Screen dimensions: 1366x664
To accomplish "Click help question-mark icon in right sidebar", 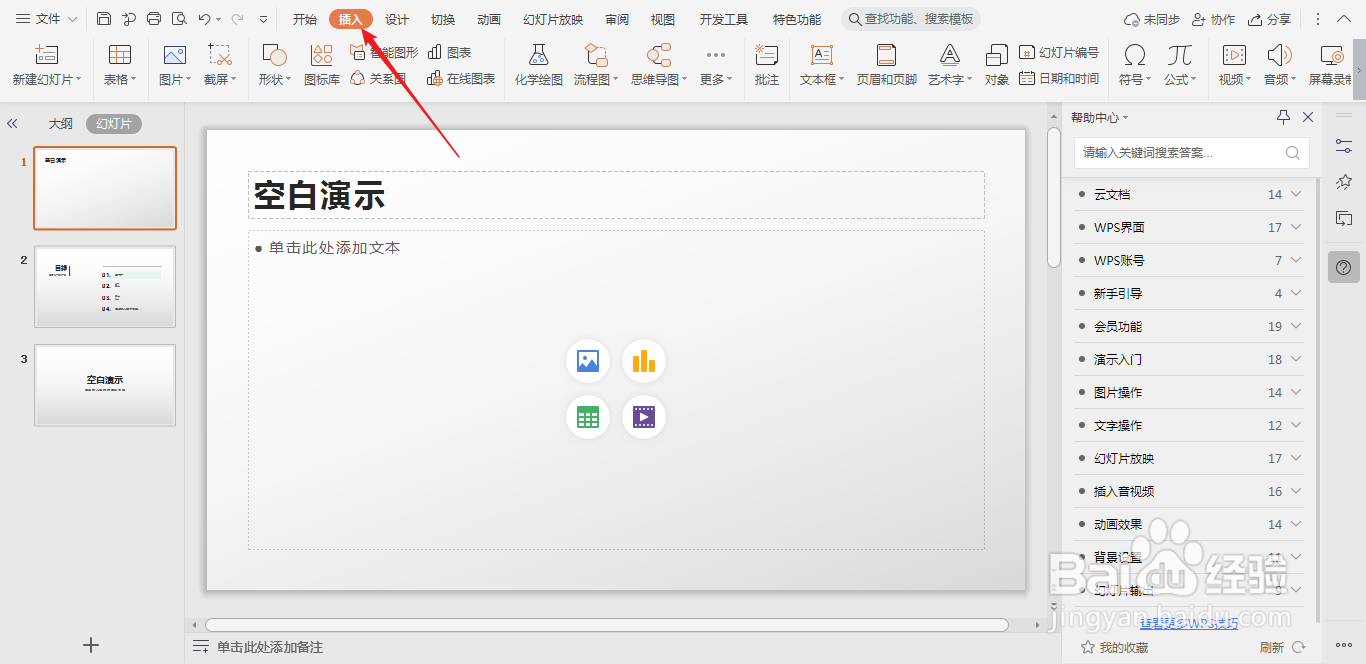I will click(x=1343, y=267).
